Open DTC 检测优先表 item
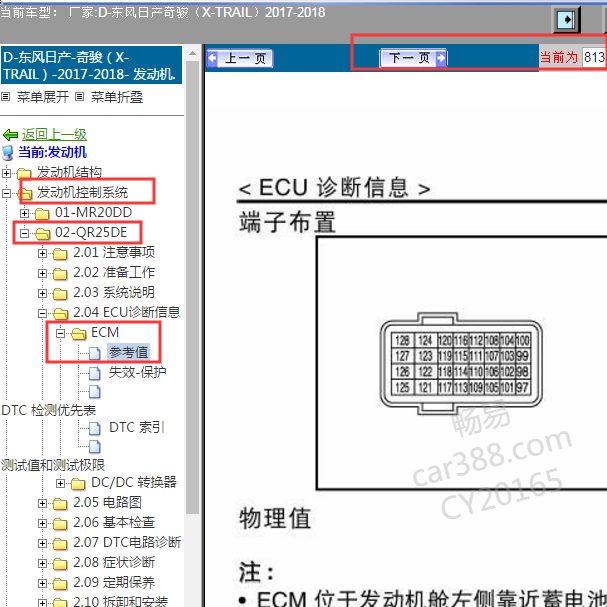607x607 pixels. pyautogui.click(x=49, y=410)
